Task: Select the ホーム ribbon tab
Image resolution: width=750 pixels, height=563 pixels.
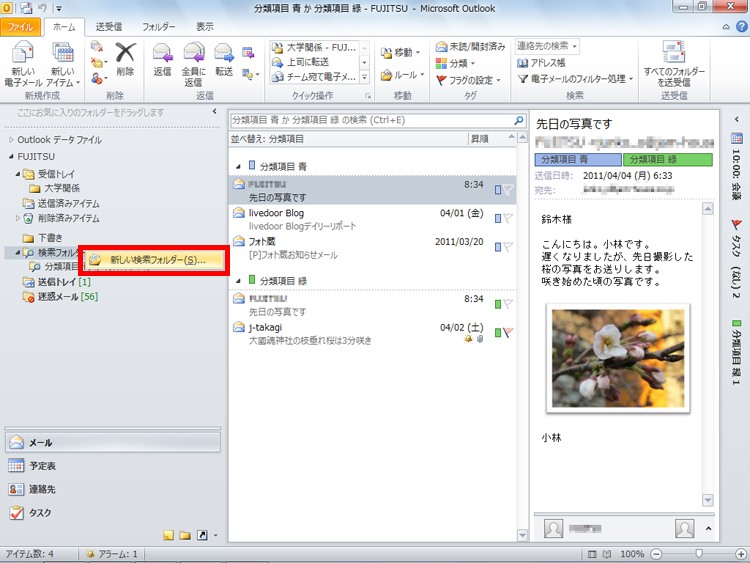Action: (64, 27)
